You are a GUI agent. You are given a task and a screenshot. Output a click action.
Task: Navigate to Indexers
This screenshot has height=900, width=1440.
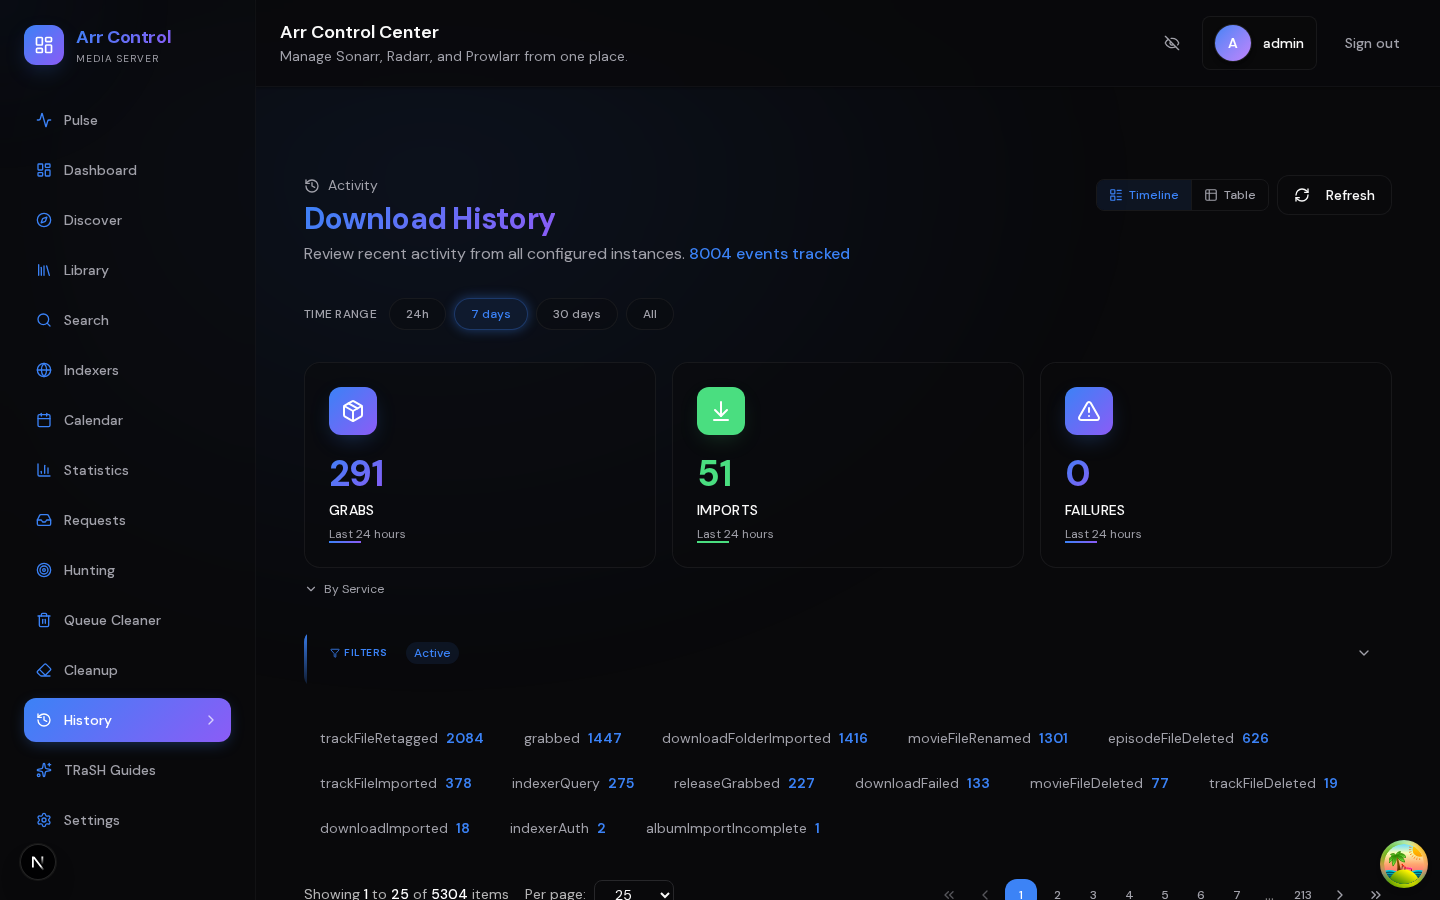click(127, 370)
